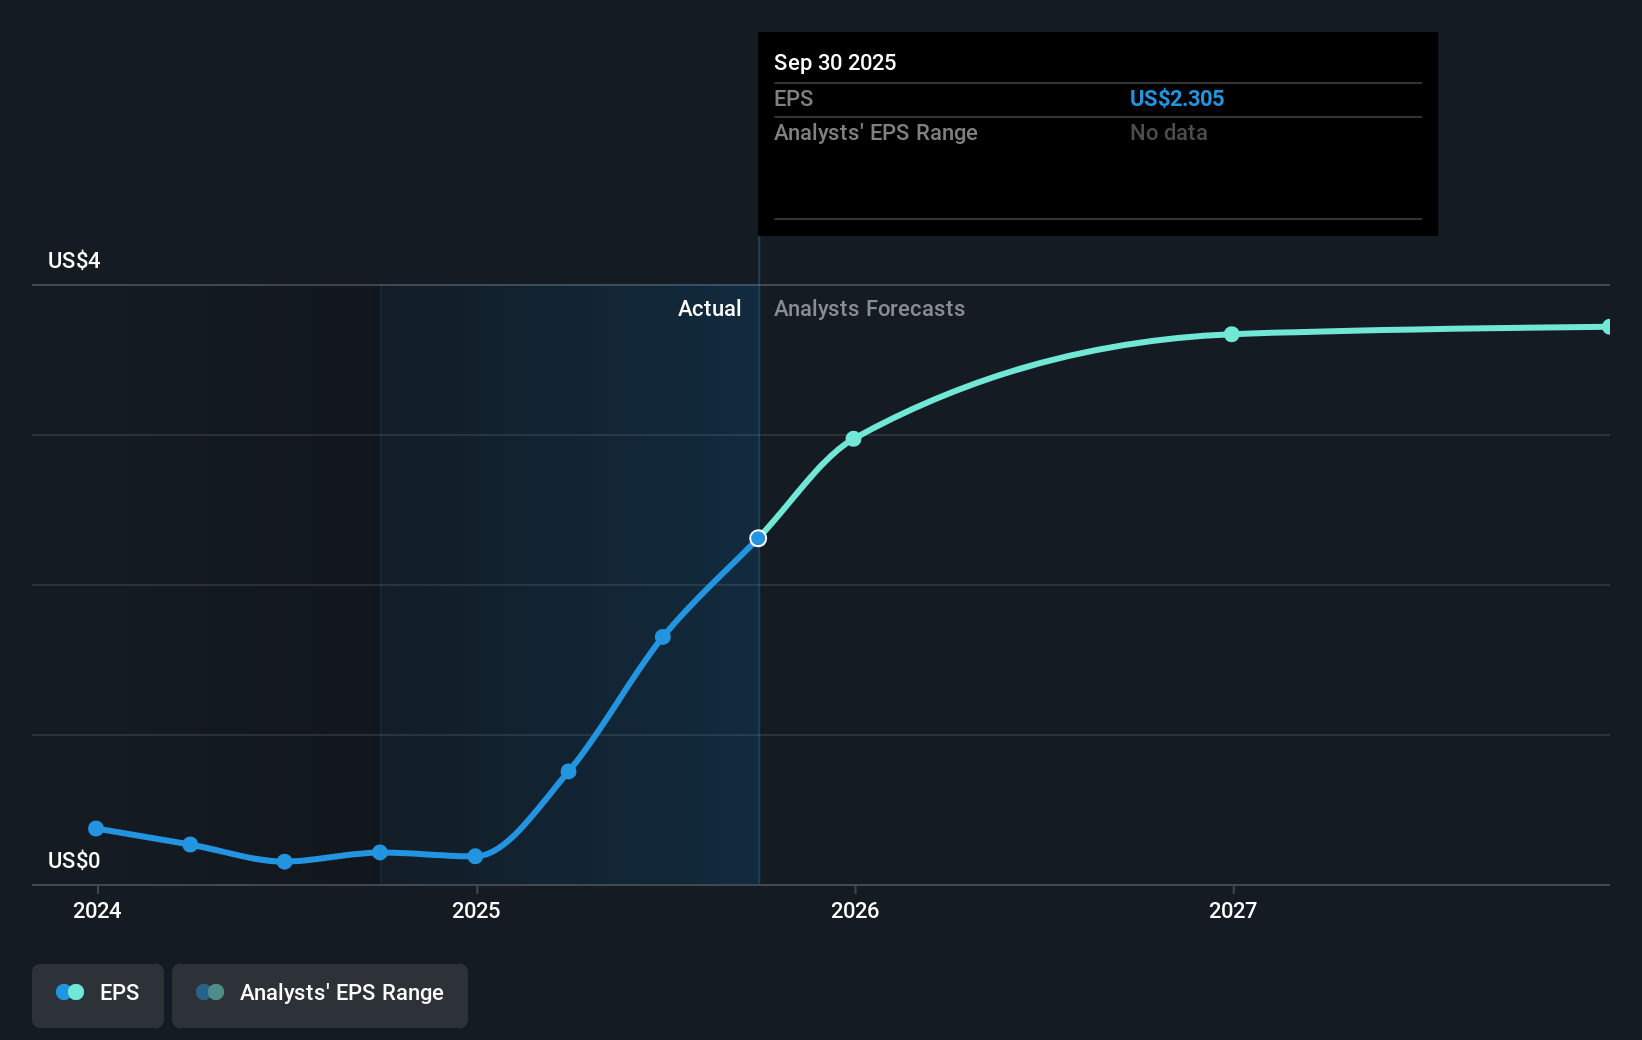Image resolution: width=1642 pixels, height=1040 pixels.
Task: Select the 2027 forecast data point
Action: (x=1232, y=334)
